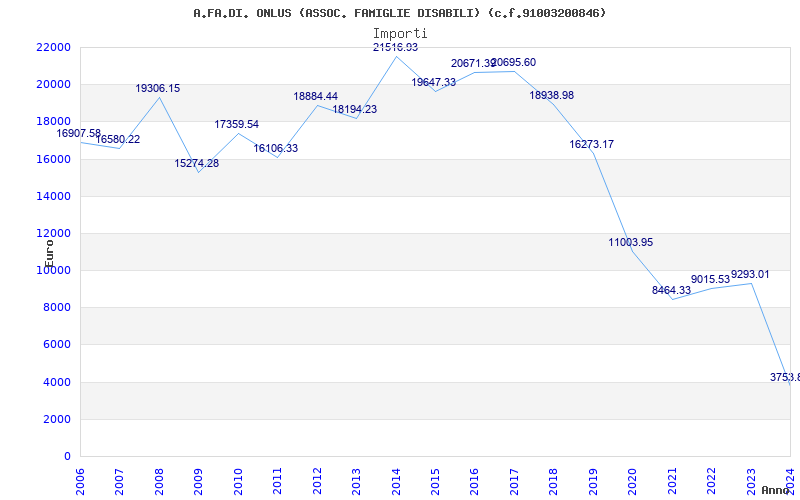Click the 8000 y-axis tick label
This screenshot has height=500, width=800.
pos(57,308)
